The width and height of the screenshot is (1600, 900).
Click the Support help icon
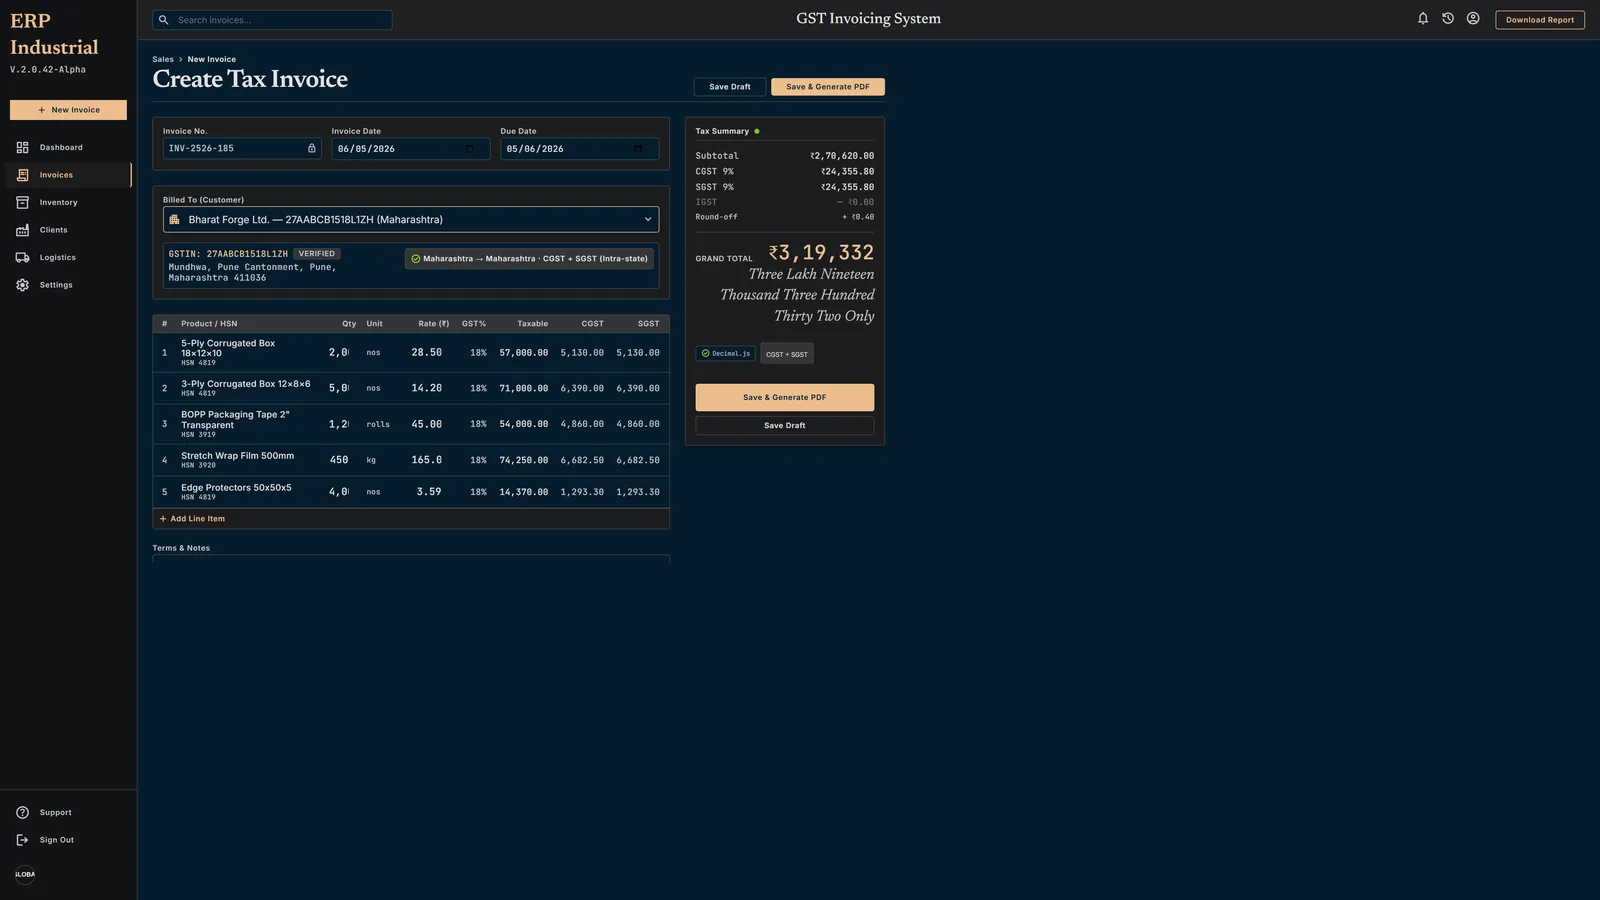pos(22,813)
